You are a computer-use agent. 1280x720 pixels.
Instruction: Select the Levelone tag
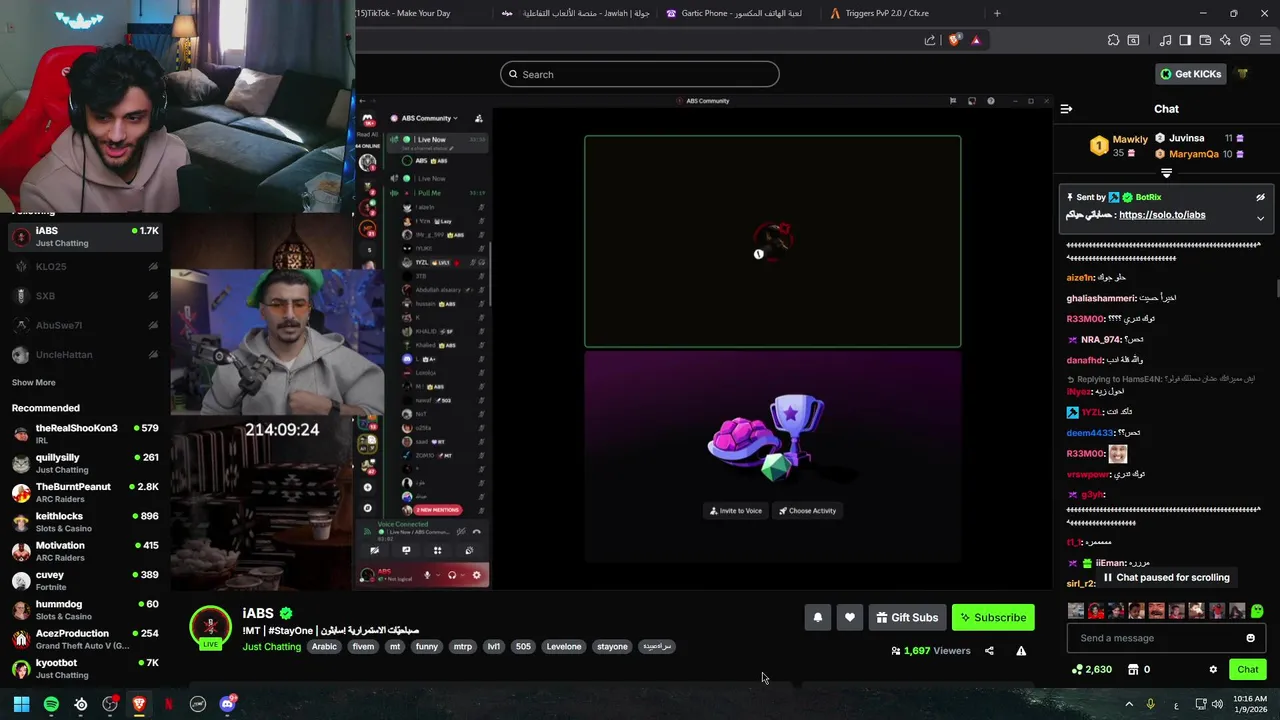(563, 647)
